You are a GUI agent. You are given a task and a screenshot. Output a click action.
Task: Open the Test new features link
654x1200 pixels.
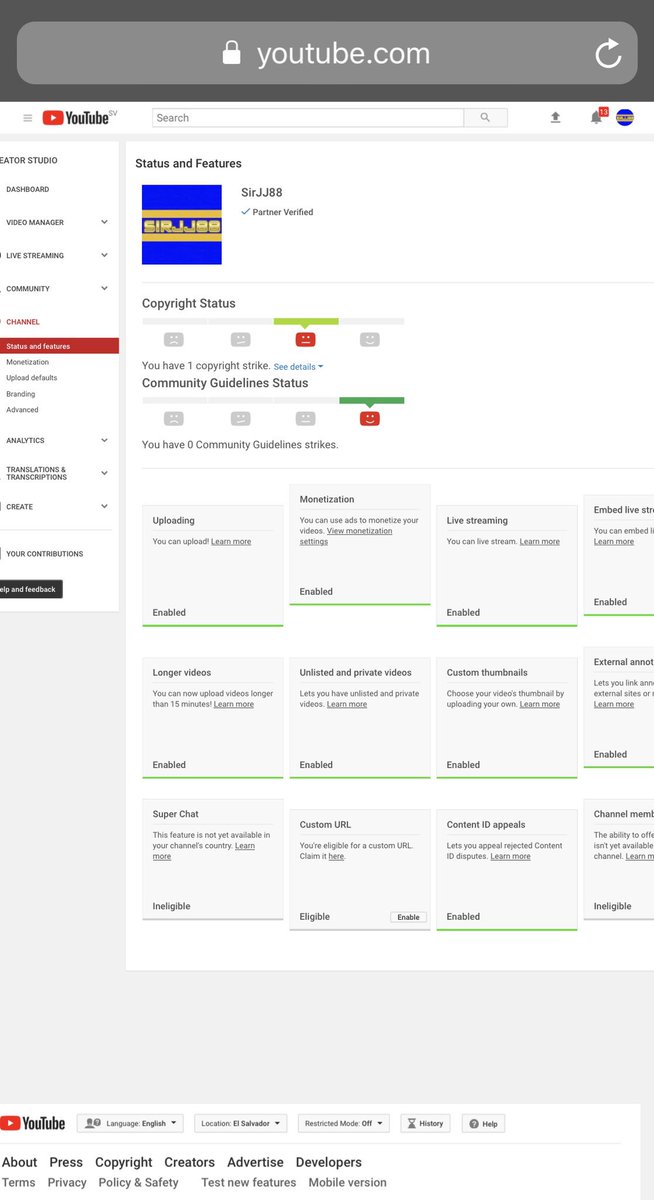[248, 1182]
